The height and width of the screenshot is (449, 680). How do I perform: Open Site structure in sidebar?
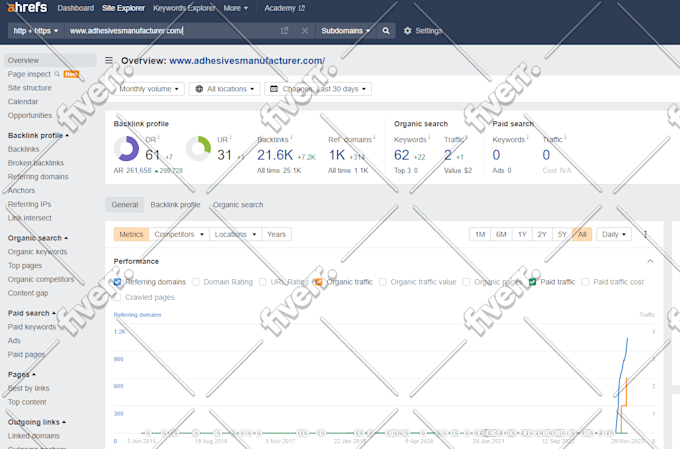point(29,88)
